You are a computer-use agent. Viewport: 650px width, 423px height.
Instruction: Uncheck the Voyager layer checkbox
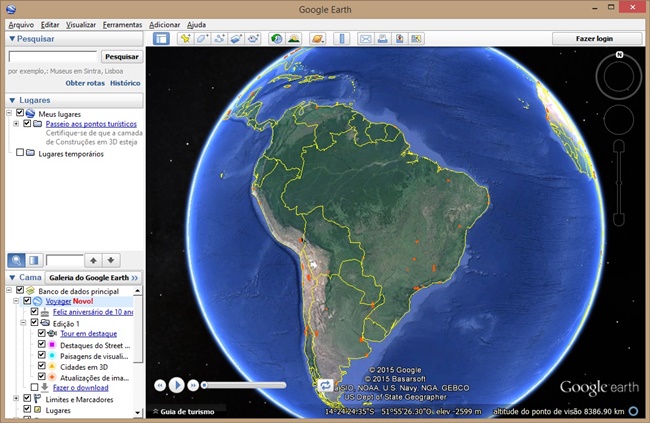click(x=27, y=300)
